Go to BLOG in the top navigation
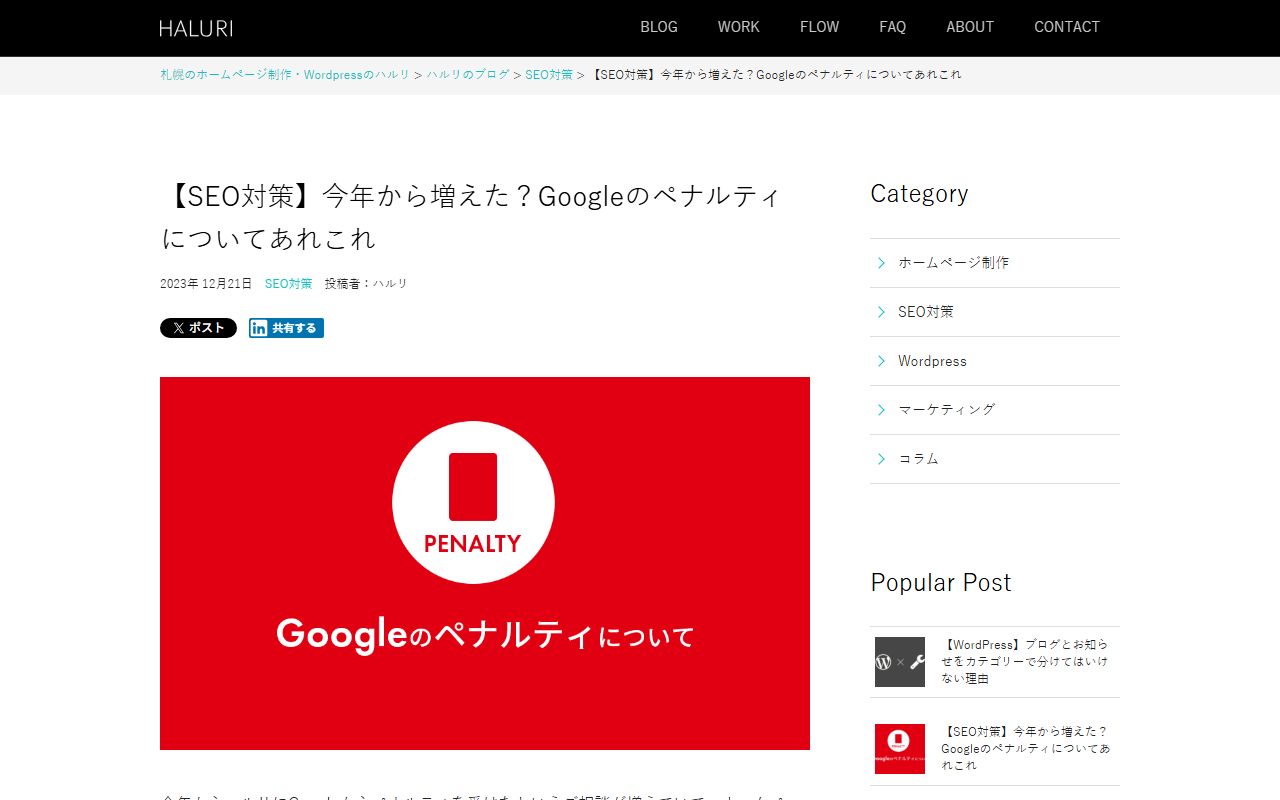 pyautogui.click(x=659, y=27)
